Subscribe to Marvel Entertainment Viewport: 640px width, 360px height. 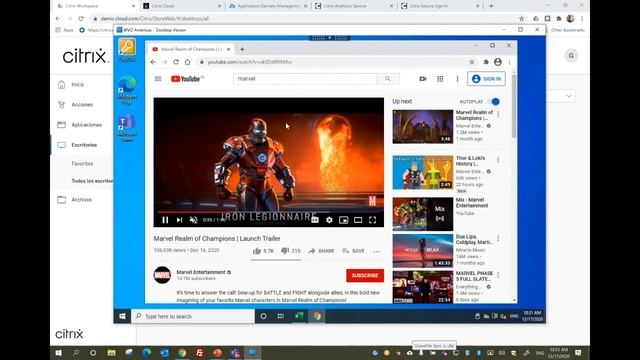[x=365, y=276]
